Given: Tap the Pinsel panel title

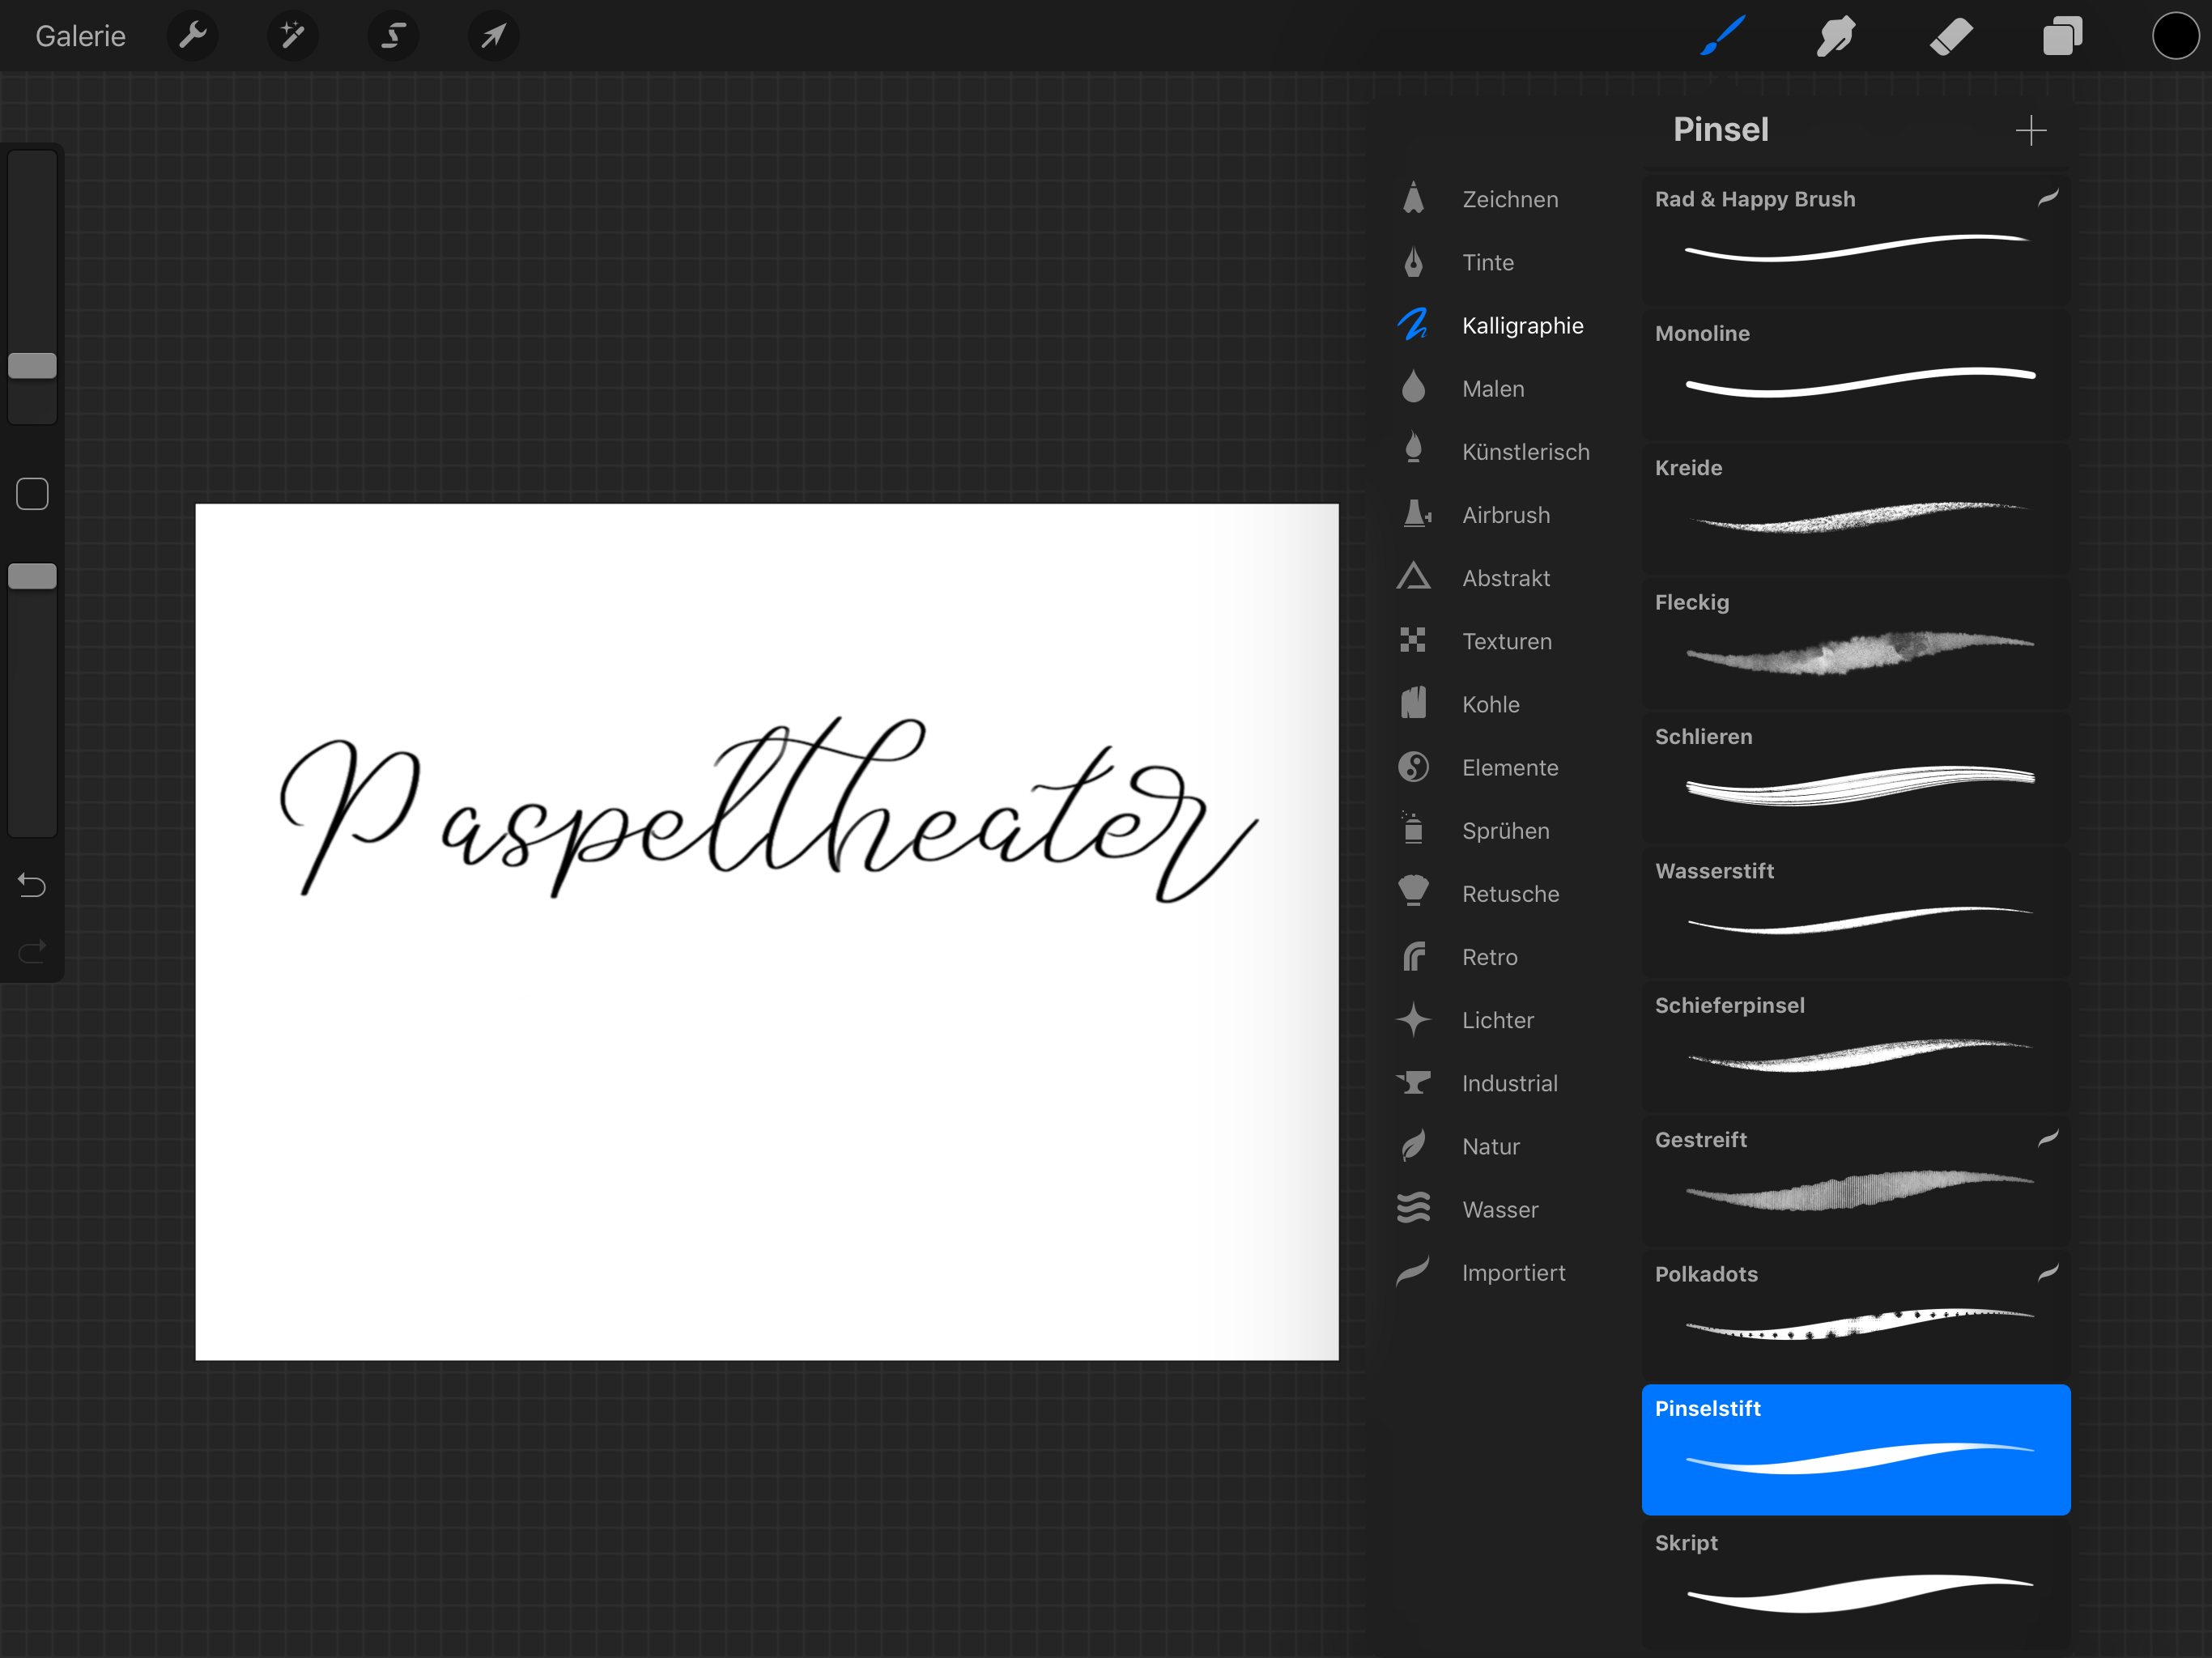Looking at the screenshot, I should (x=1720, y=129).
